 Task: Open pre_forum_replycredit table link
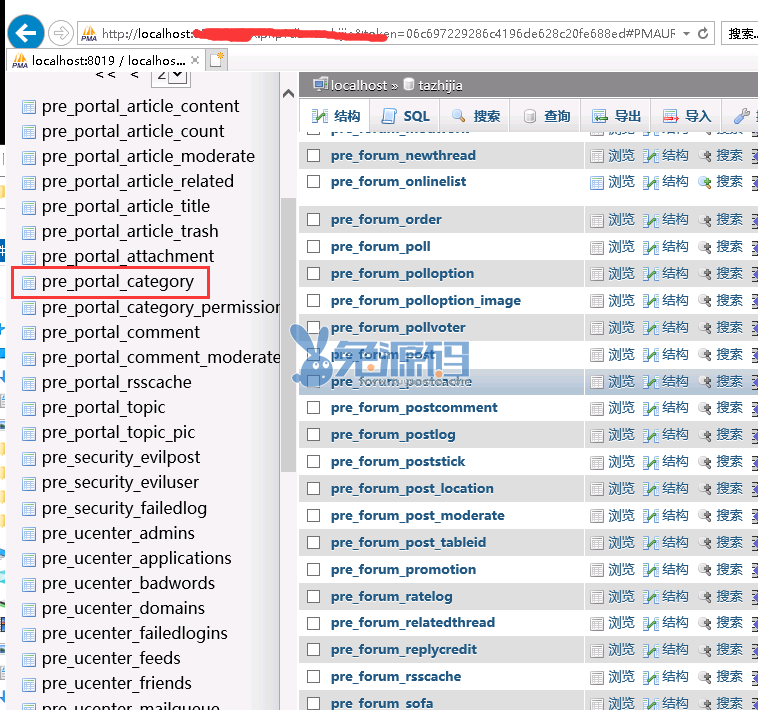tap(404, 649)
